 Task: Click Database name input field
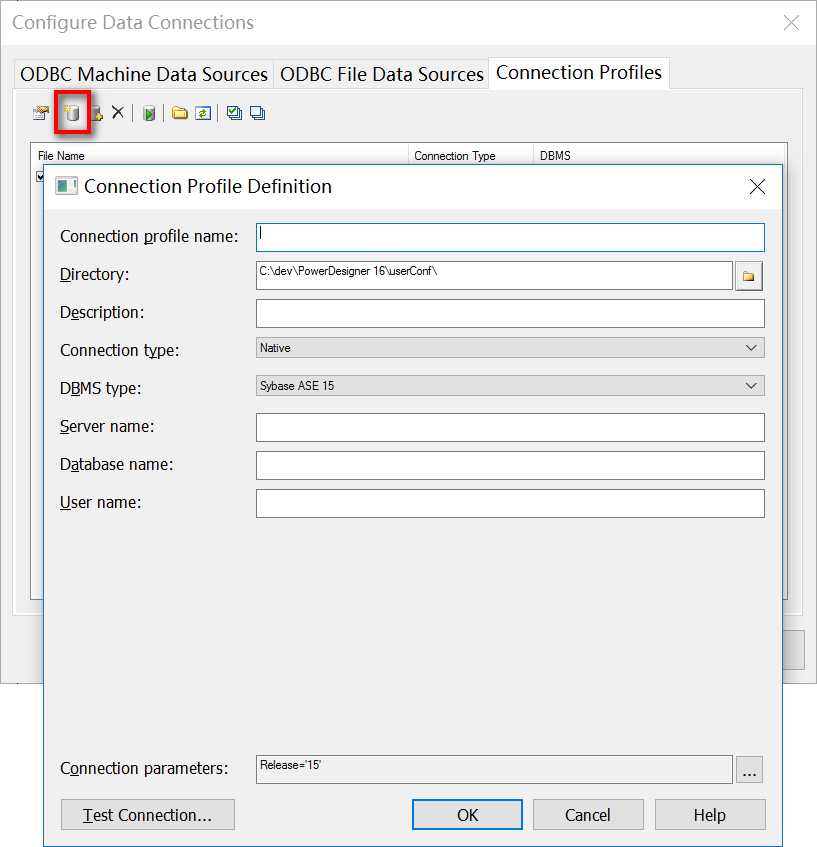[x=510, y=465]
